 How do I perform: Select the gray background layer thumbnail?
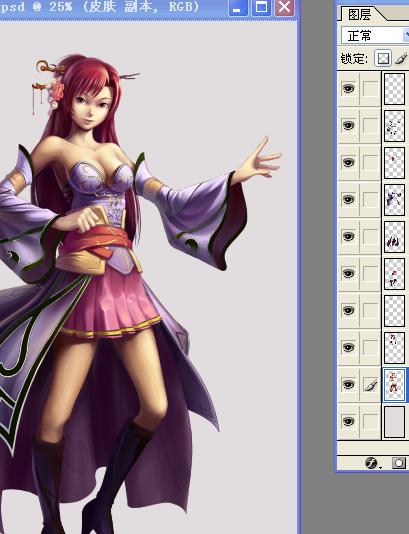point(395,422)
